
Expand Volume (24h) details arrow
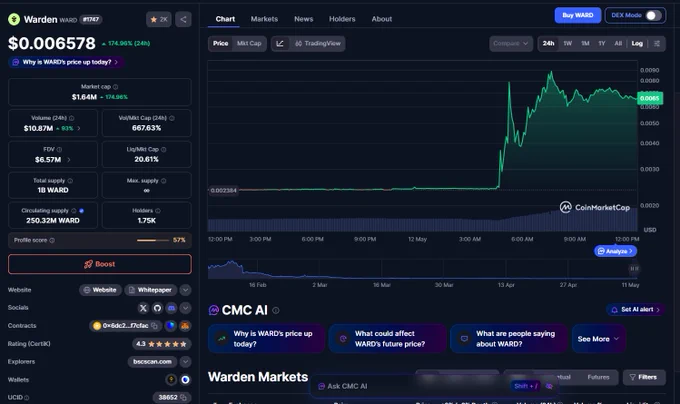point(79,128)
